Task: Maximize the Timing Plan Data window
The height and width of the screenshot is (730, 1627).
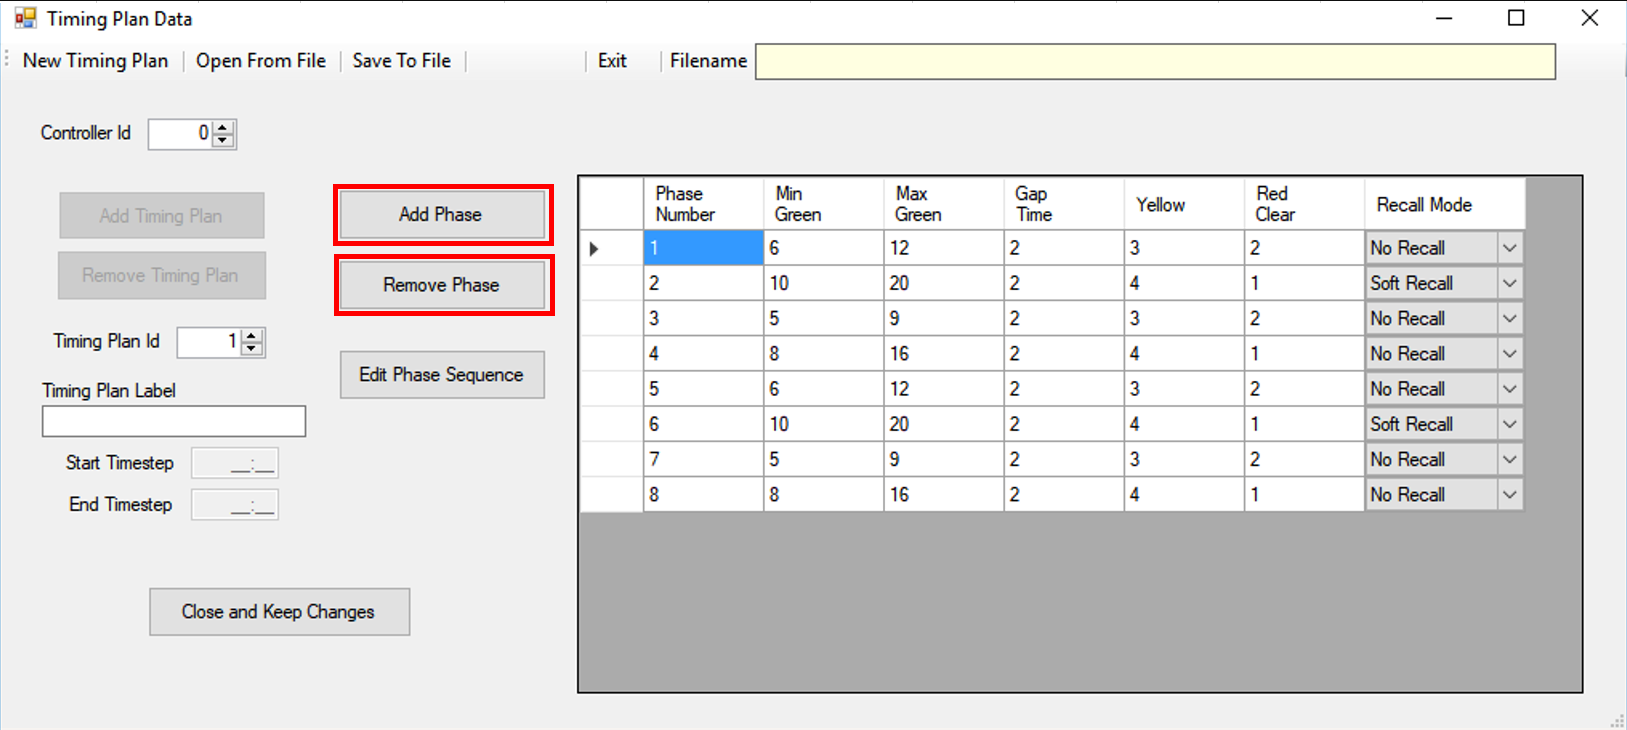Action: pos(1516,18)
